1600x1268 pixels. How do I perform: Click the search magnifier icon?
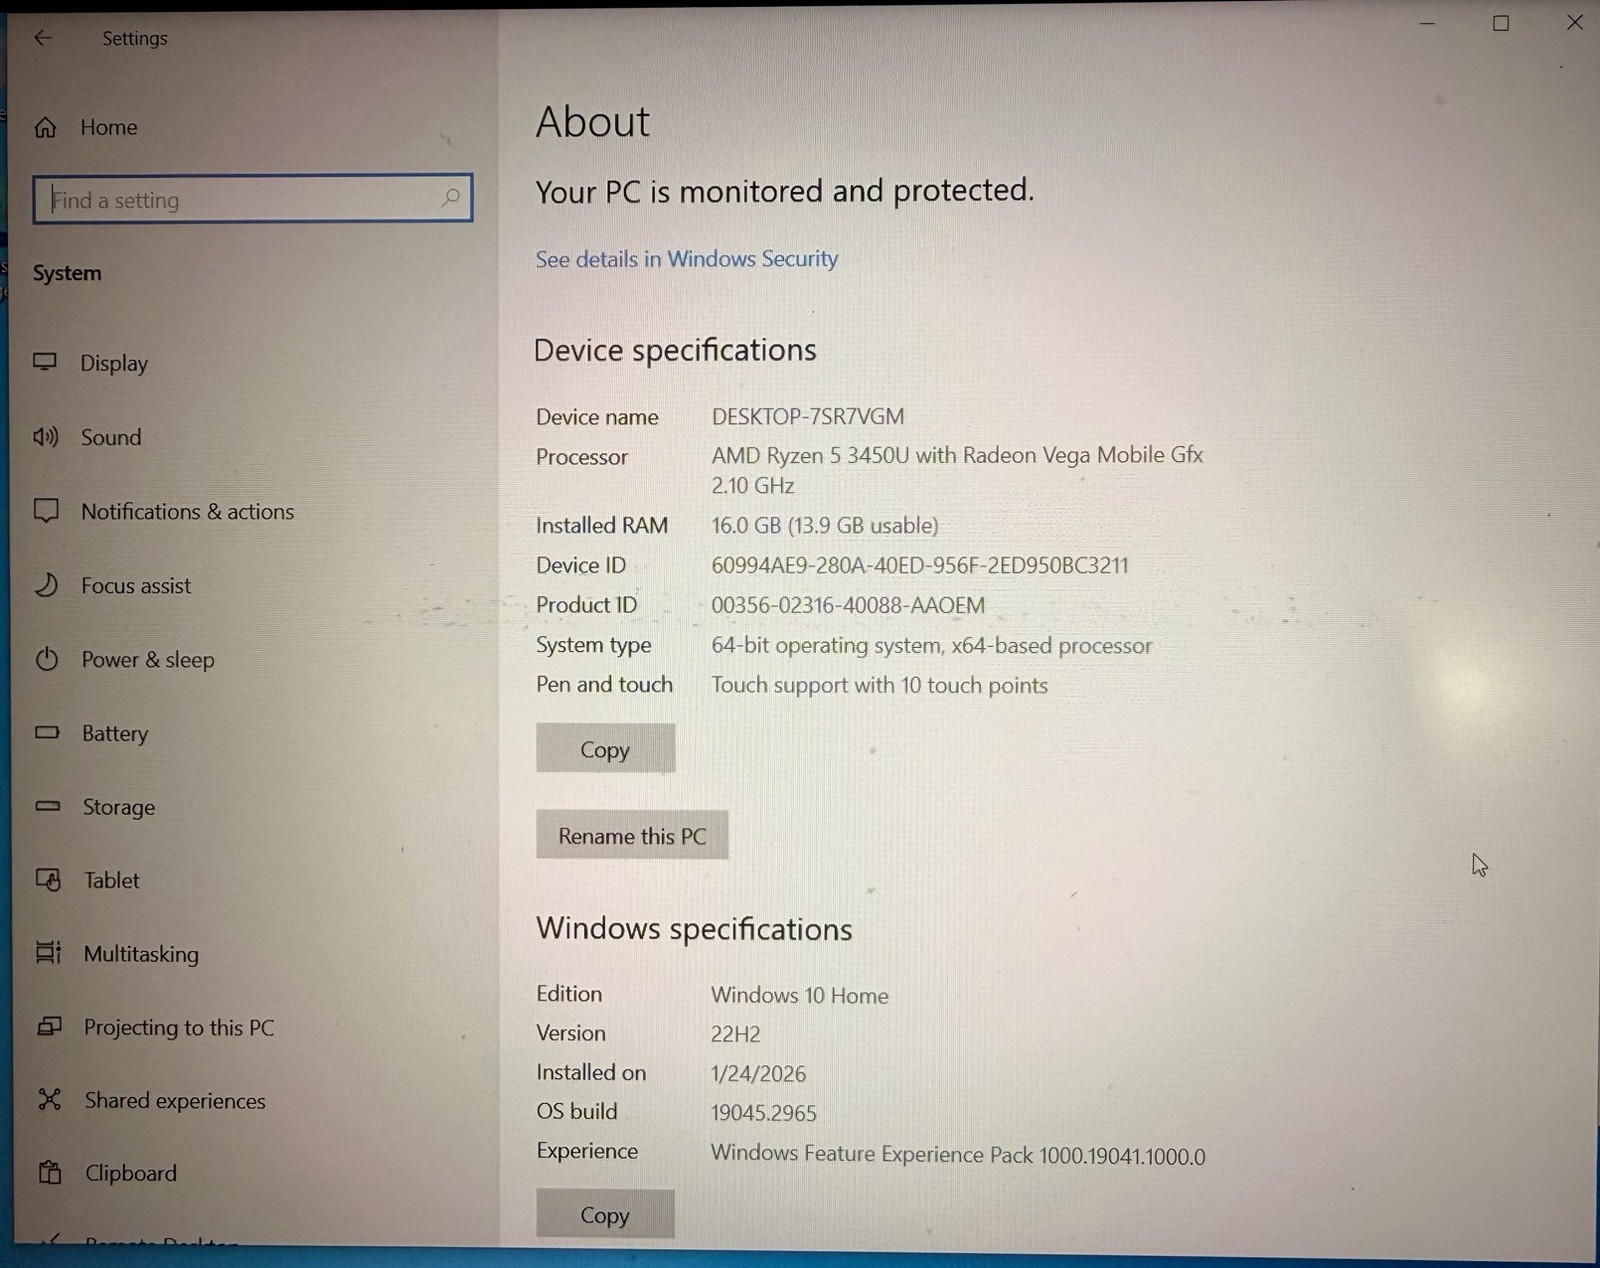pyautogui.click(x=451, y=198)
